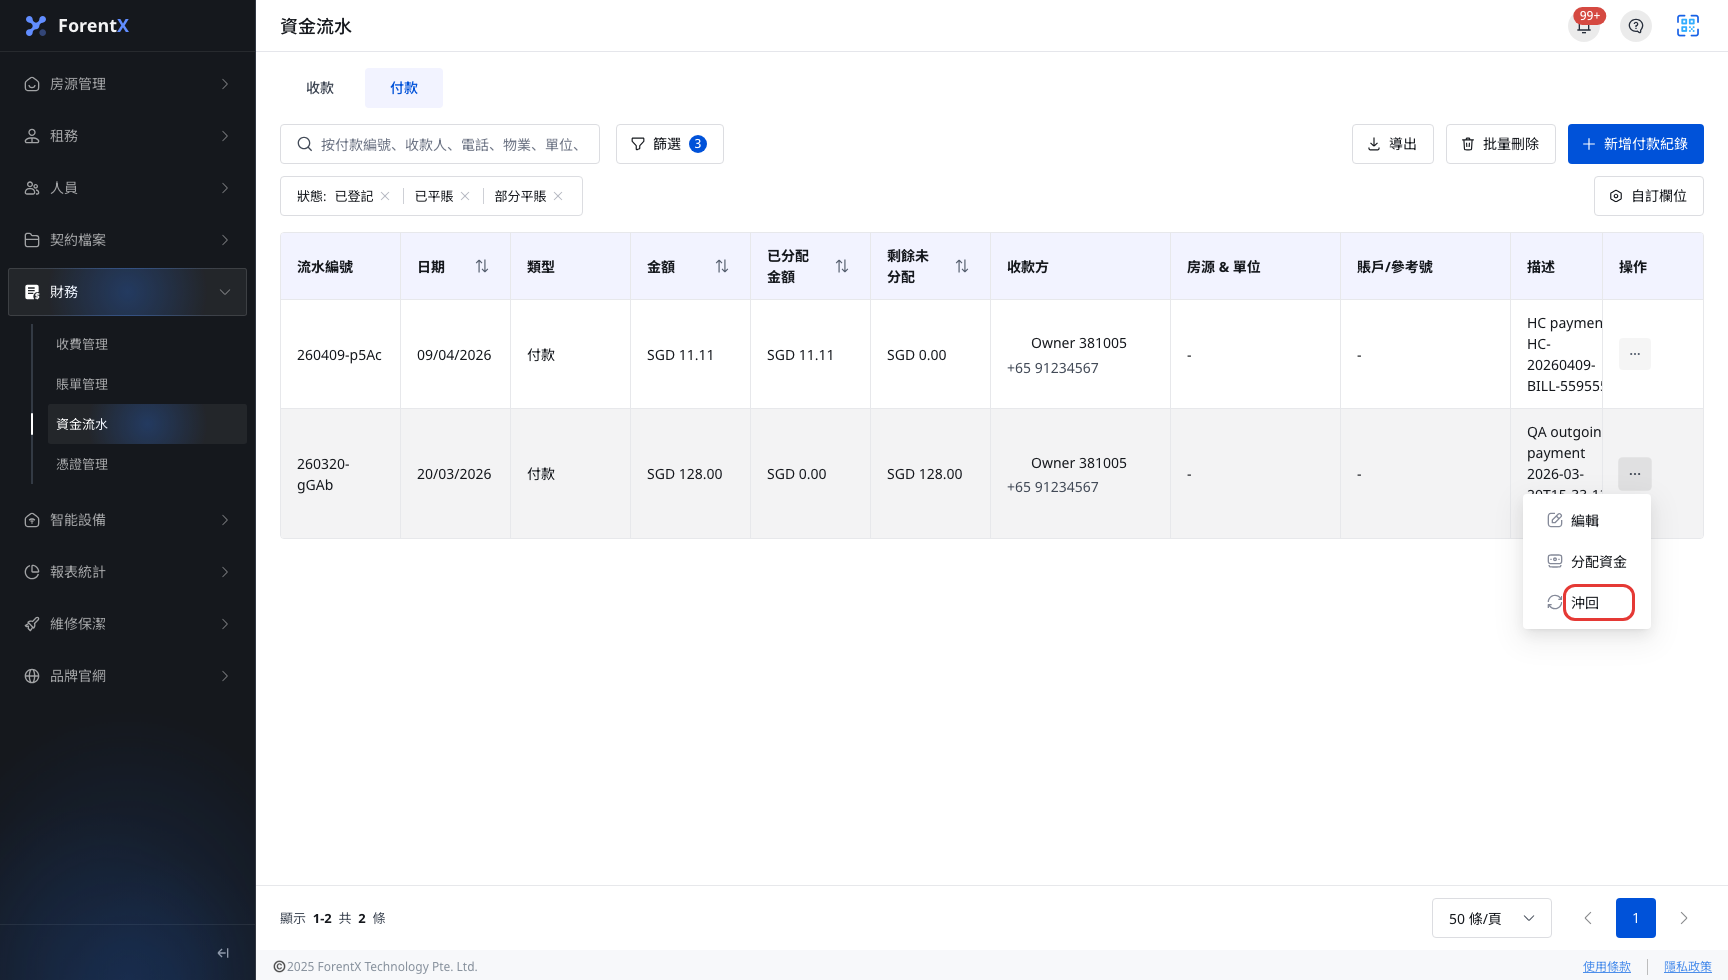Open actions menu for row 260320-gGAb
This screenshot has height=980, width=1728.
coord(1635,474)
